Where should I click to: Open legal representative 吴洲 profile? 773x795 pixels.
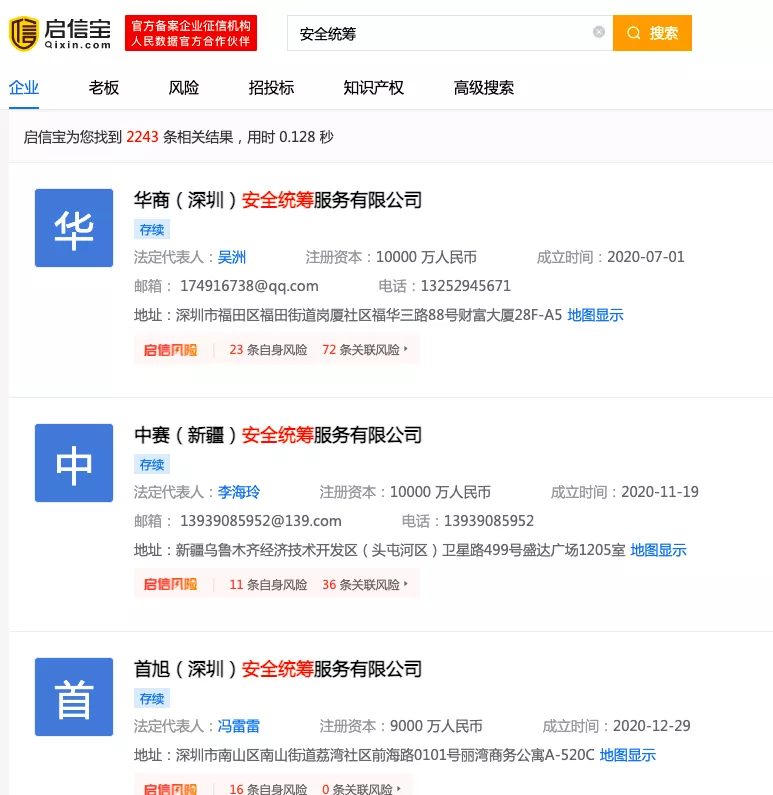(232, 257)
